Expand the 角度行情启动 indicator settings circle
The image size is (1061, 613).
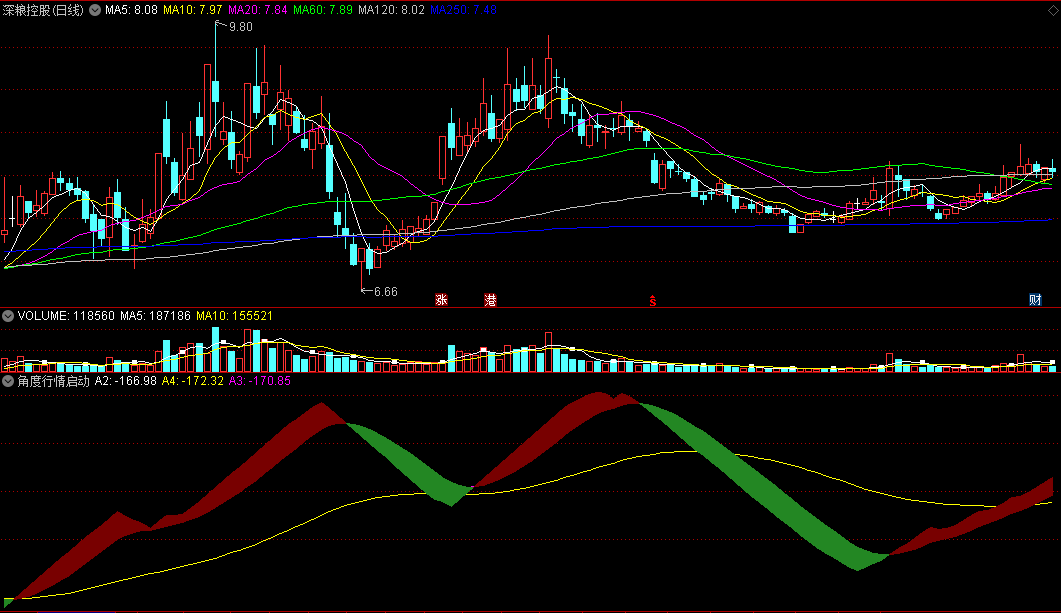coord(8,382)
